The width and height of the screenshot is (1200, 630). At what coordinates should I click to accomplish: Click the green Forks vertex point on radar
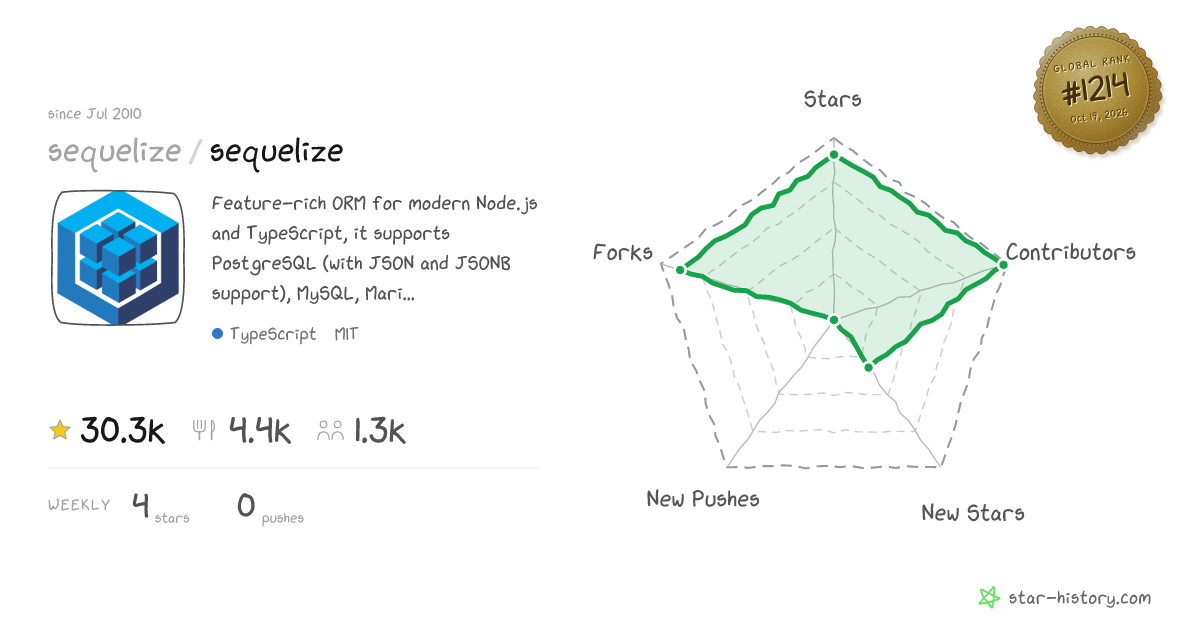click(680, 270)
